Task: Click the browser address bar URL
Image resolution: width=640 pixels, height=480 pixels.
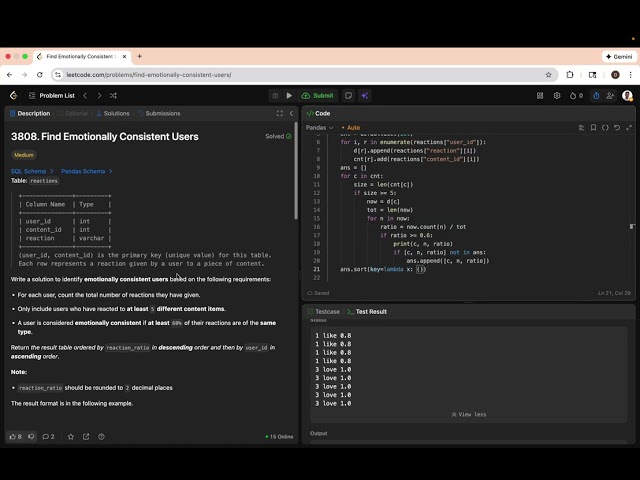Action: click(x=150, y=74)
